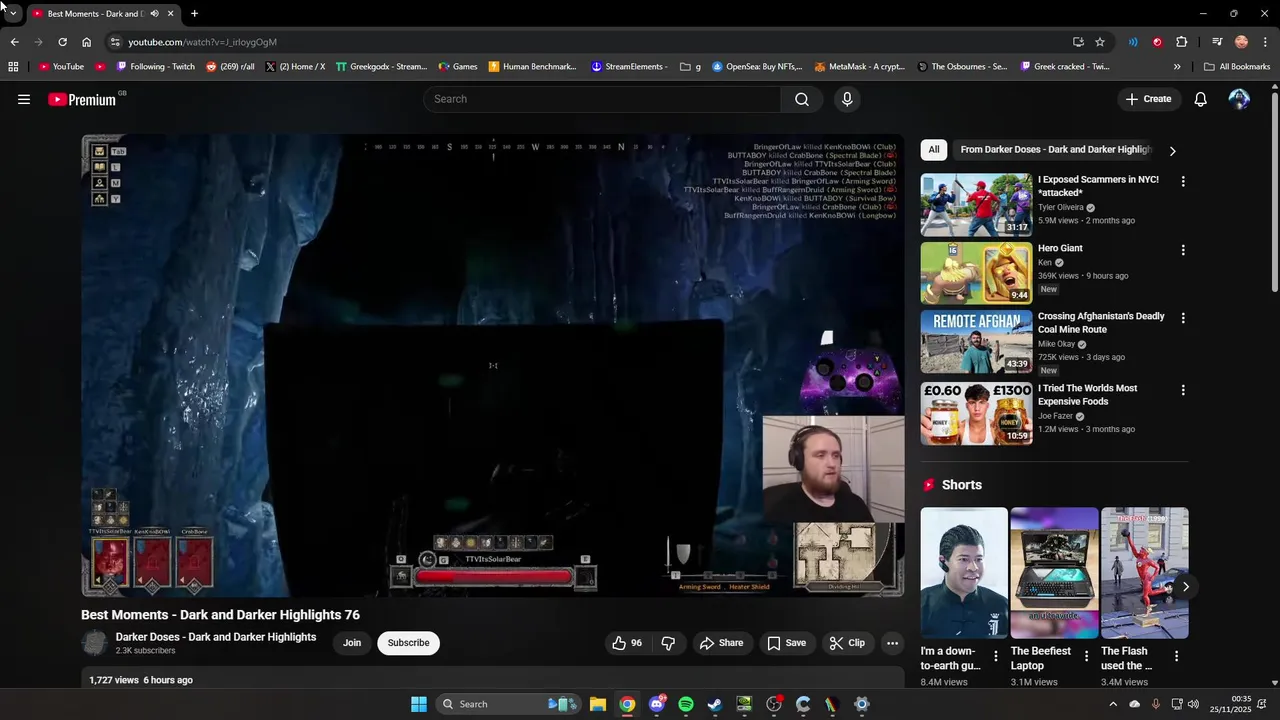Expand the overflow bookmarks chevron
The width and height of the screenshot is (1280, 720).
coord(1177,67)
